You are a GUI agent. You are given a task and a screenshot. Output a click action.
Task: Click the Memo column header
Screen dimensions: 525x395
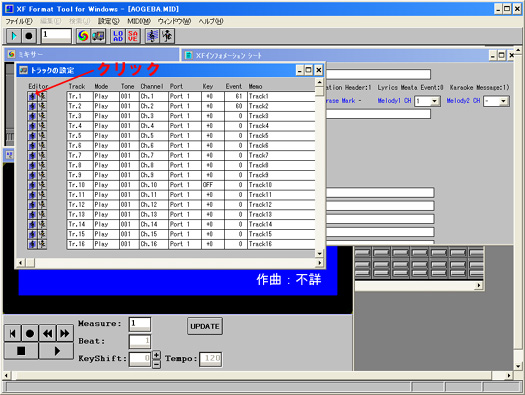255,86
